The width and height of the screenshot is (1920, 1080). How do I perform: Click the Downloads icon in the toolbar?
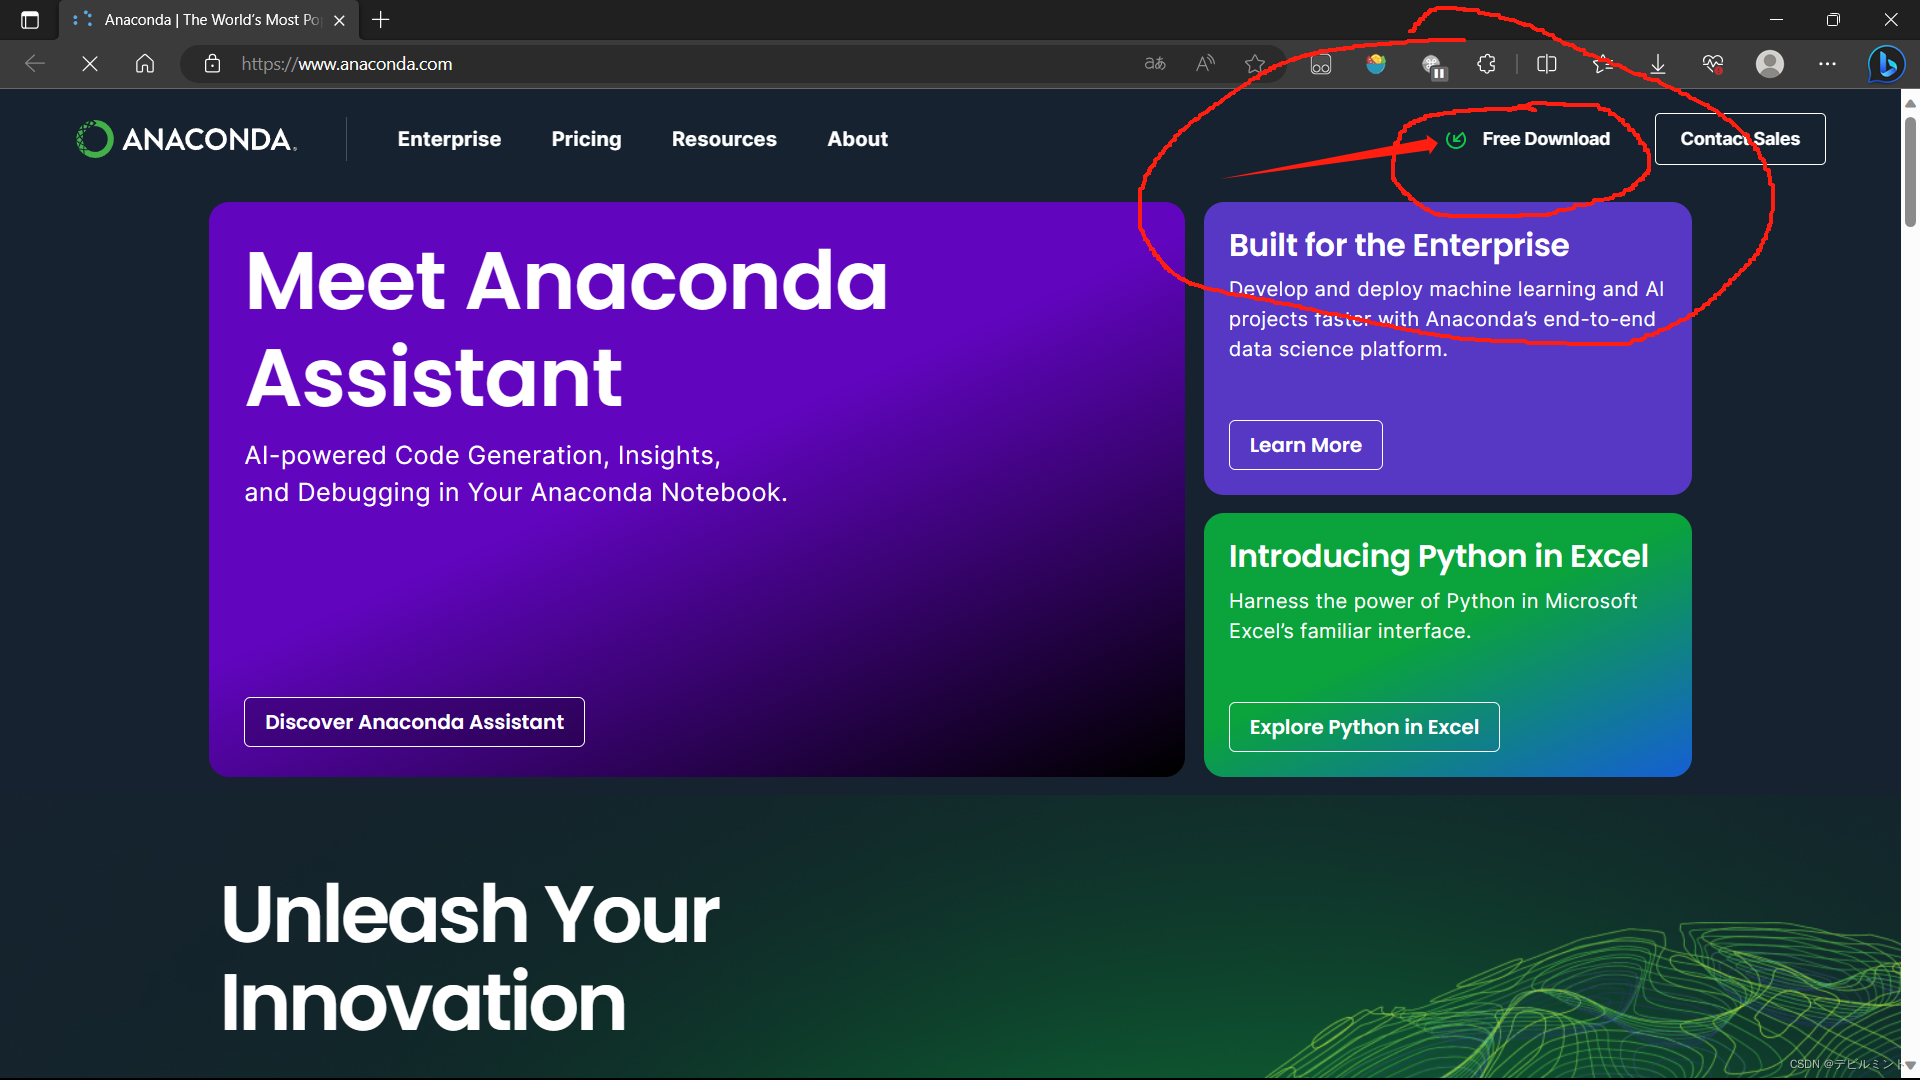pyautogui.click(x=1658, y=64)
